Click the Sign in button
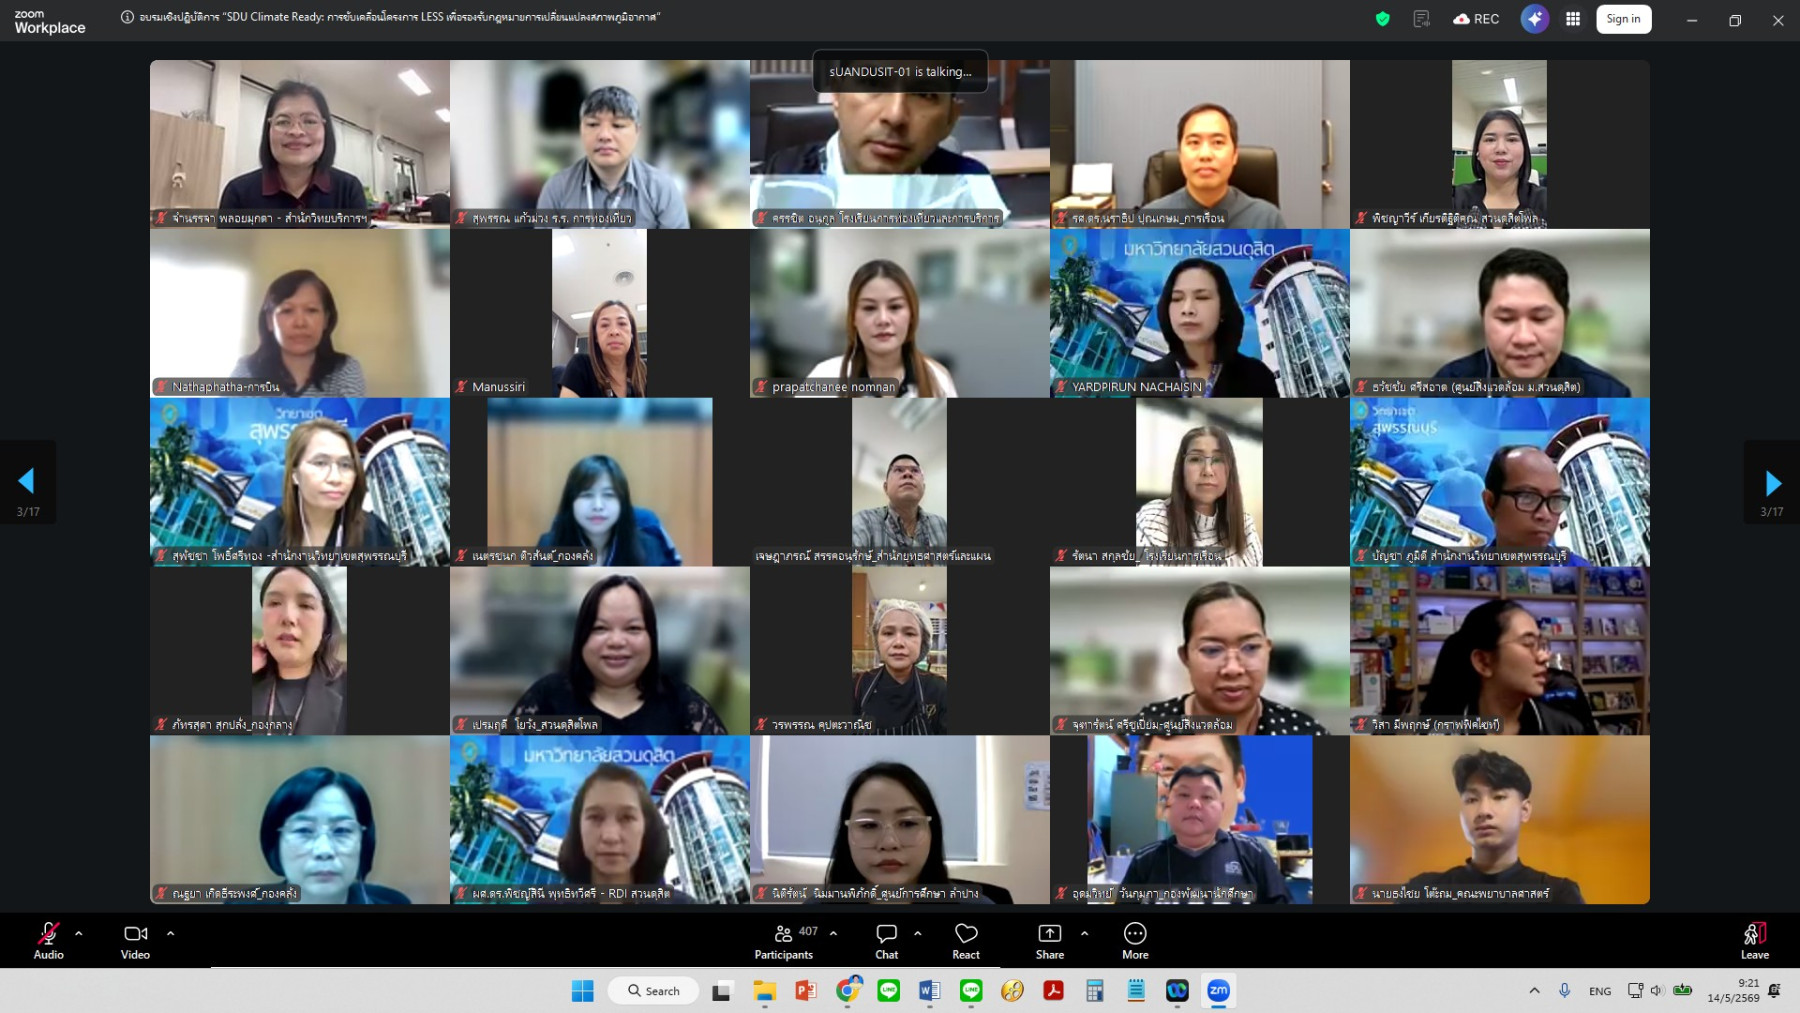This screenshot has width=1800, height=1013. click(1623, 19)
